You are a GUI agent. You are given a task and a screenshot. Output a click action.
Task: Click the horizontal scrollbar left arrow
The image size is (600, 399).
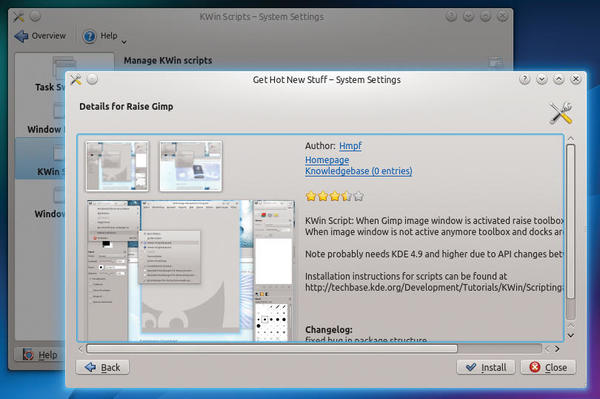(80, 349)
